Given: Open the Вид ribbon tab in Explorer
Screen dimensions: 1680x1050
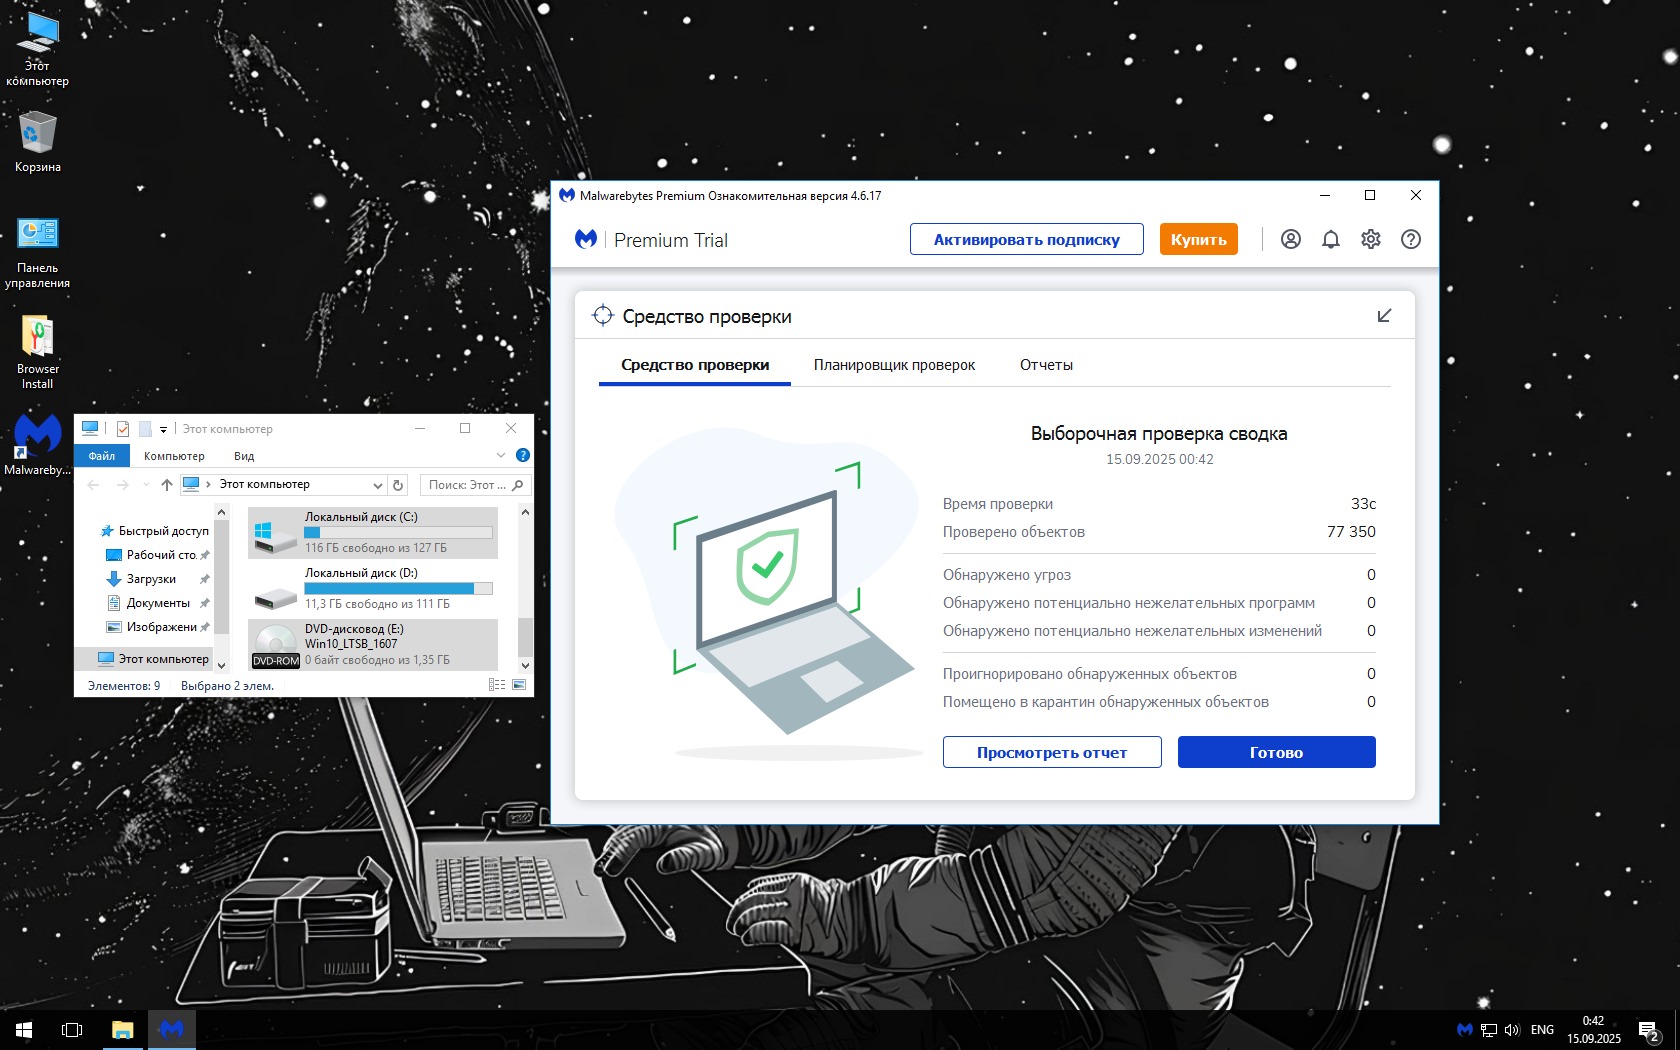Looking at the screenshot, I should click(244, 456).
